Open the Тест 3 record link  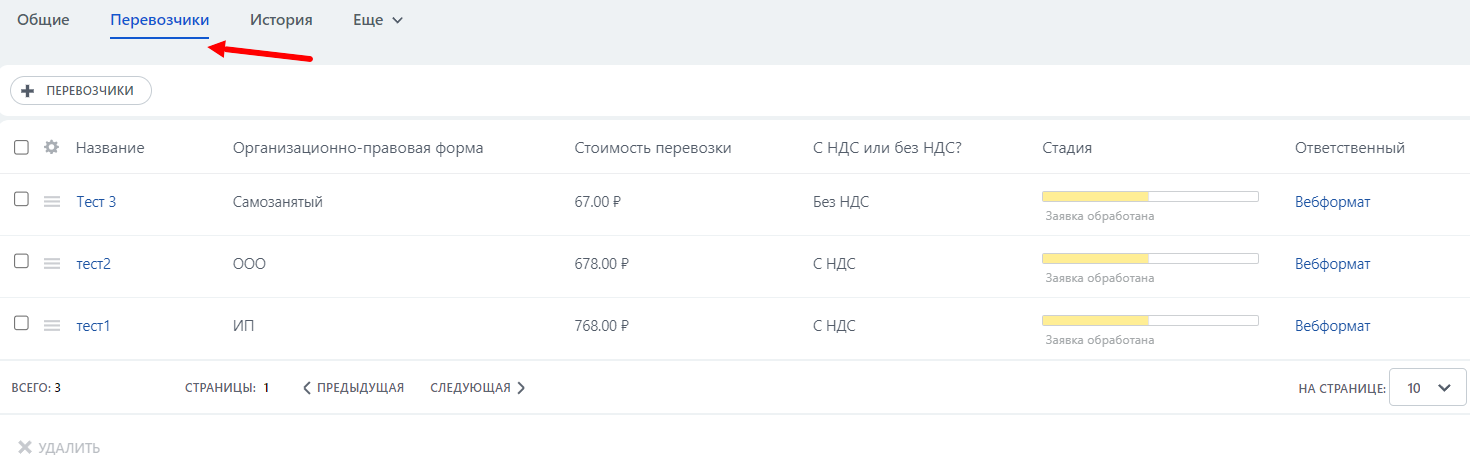tap(96, 202)
